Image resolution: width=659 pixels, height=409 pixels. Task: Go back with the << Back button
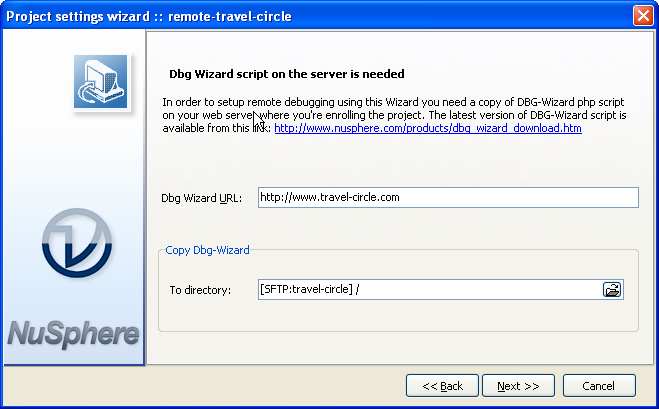(x=442, y=386)
